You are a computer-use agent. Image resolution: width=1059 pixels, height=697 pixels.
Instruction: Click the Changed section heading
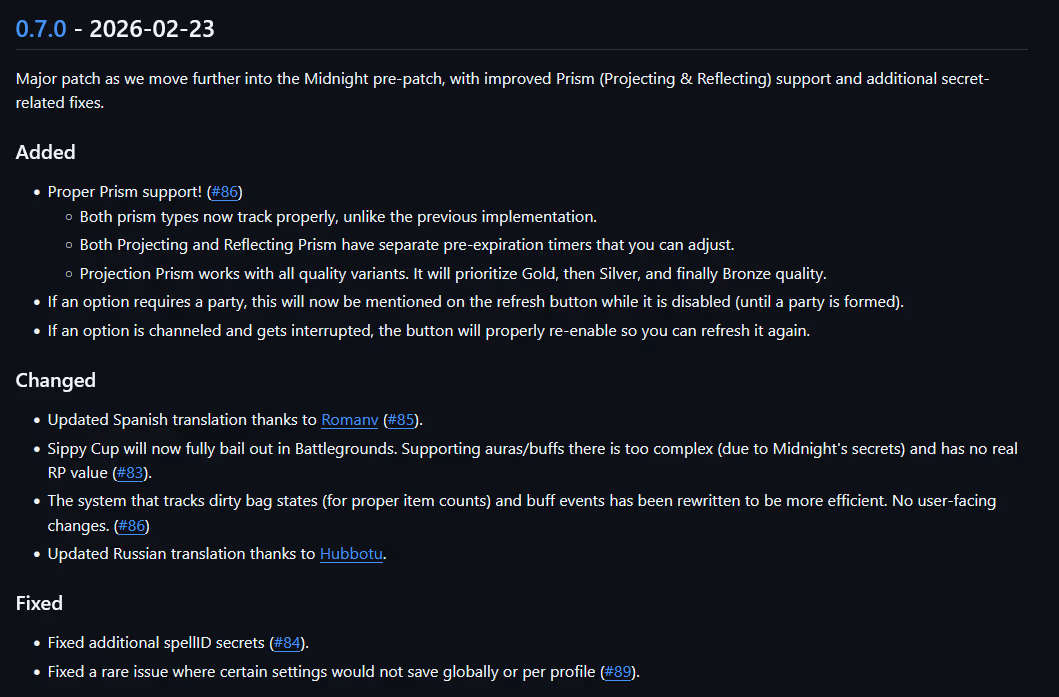coord(56,380)
